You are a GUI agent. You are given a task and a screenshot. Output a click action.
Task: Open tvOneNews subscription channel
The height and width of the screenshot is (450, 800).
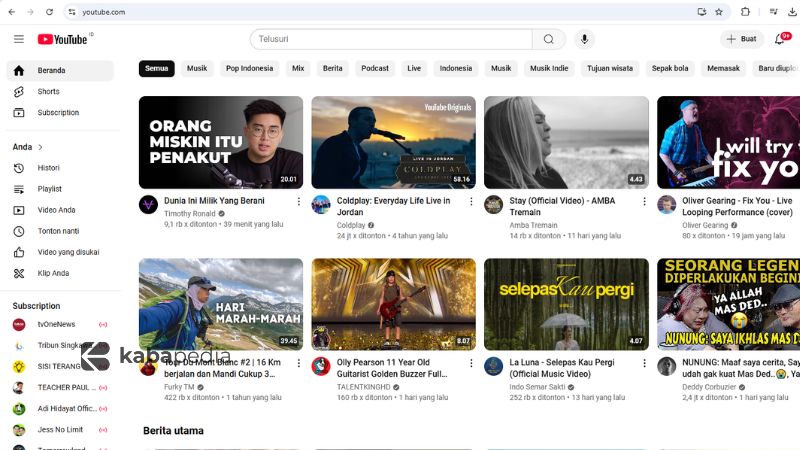[x=58, y=324]
